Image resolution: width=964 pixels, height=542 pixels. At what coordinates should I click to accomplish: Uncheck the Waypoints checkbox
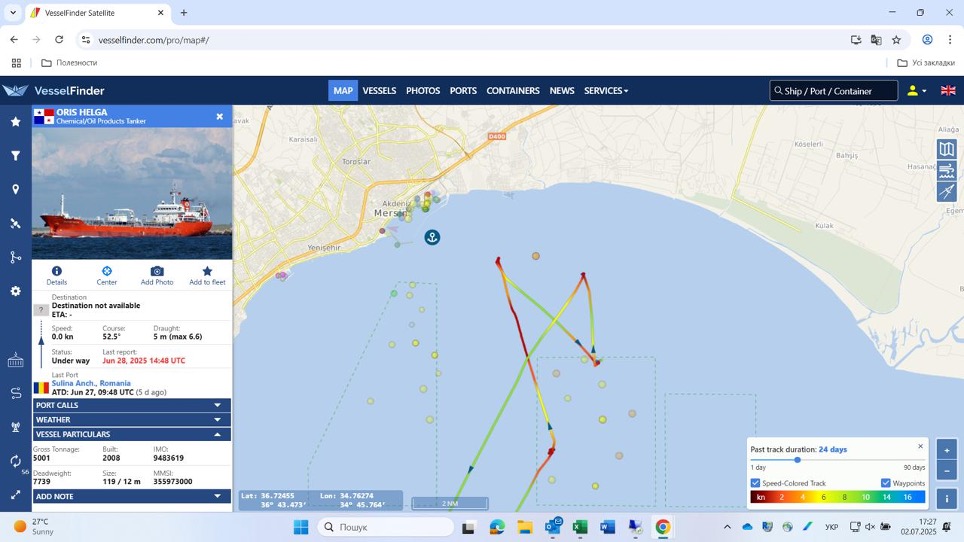click(885, 483)
